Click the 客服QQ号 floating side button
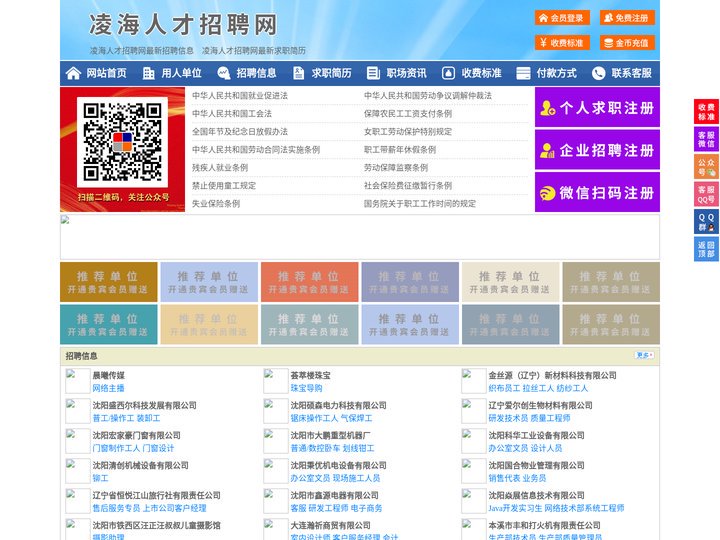720x540 pixels. coord(706,194)
